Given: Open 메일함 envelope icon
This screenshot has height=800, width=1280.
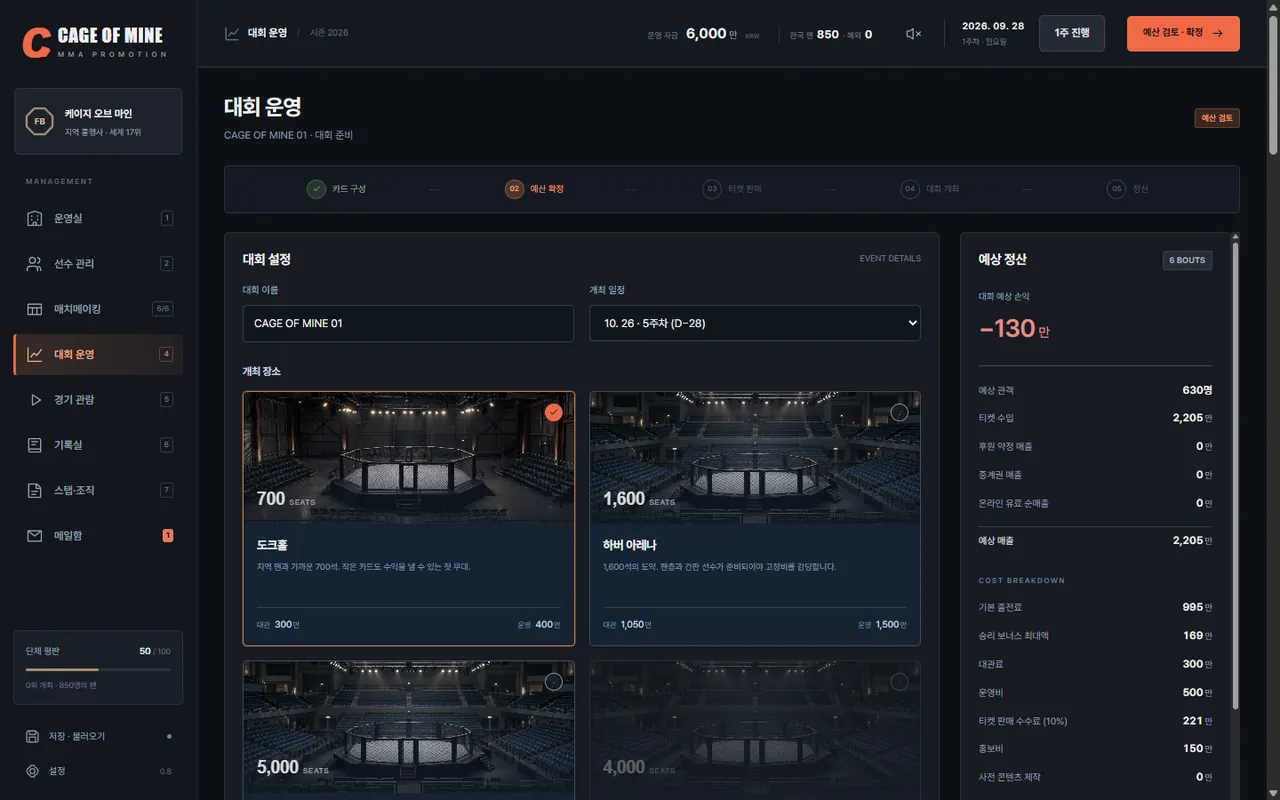Looking at the screenshot, I should click(35, 536).
